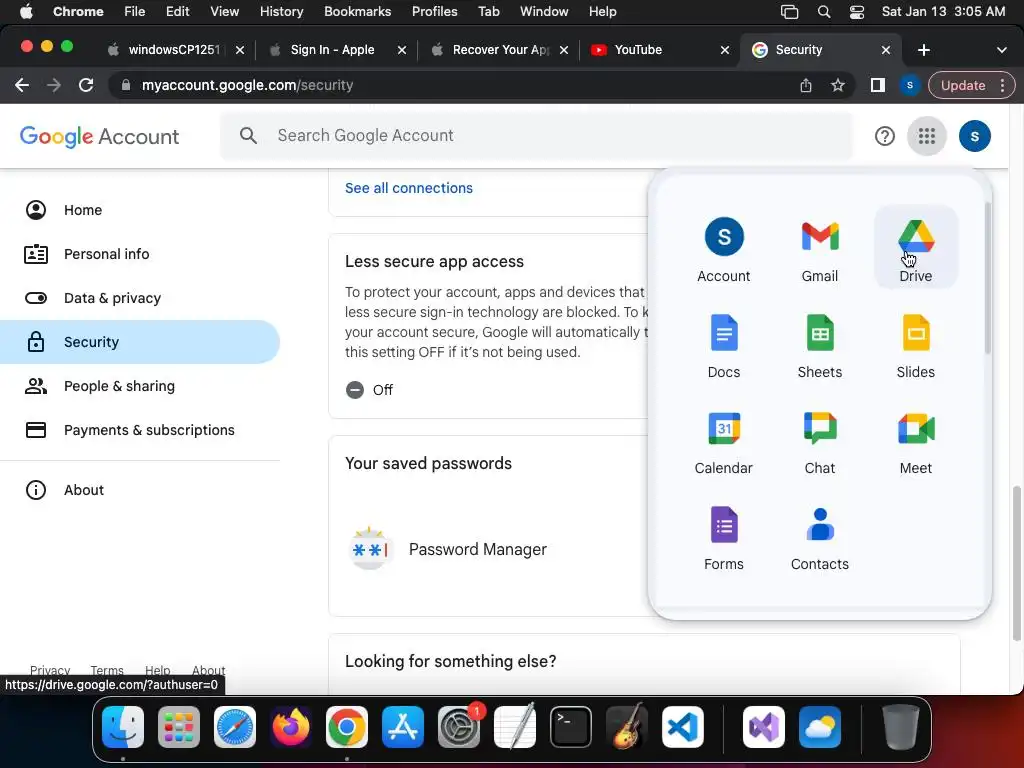Open the help question-mark icon

click(x=885, y=136)
